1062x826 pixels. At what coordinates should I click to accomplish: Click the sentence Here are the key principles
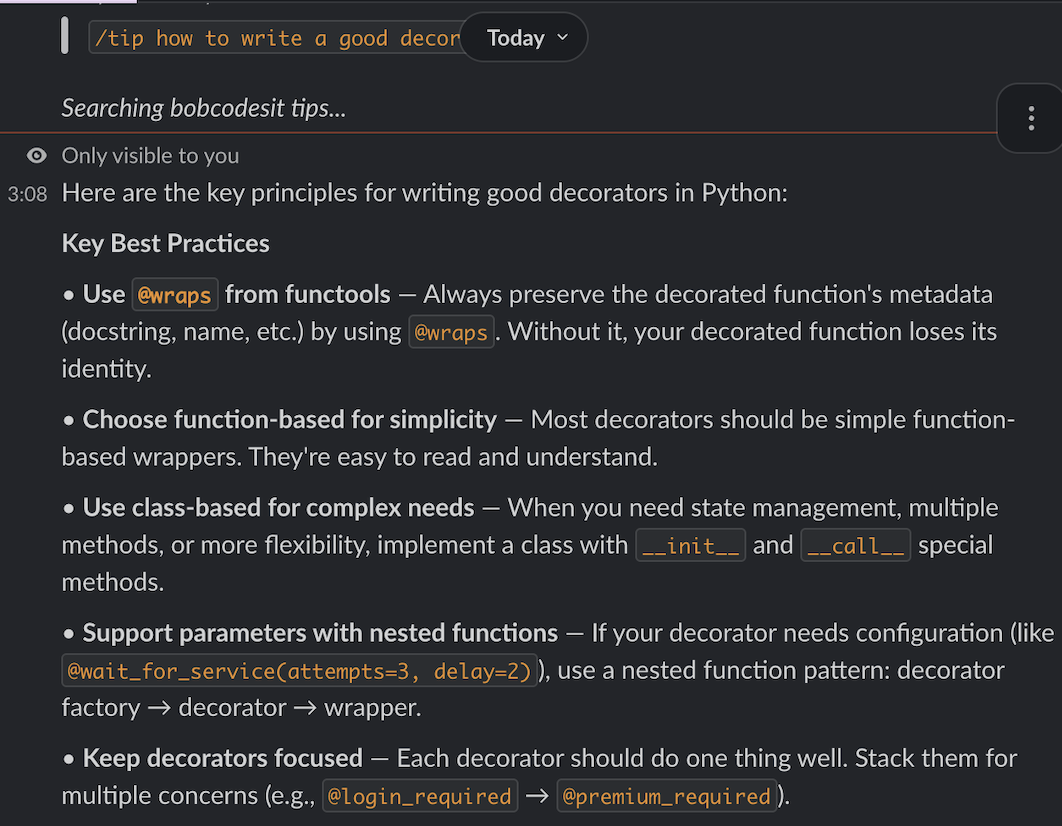pos(425,193)
